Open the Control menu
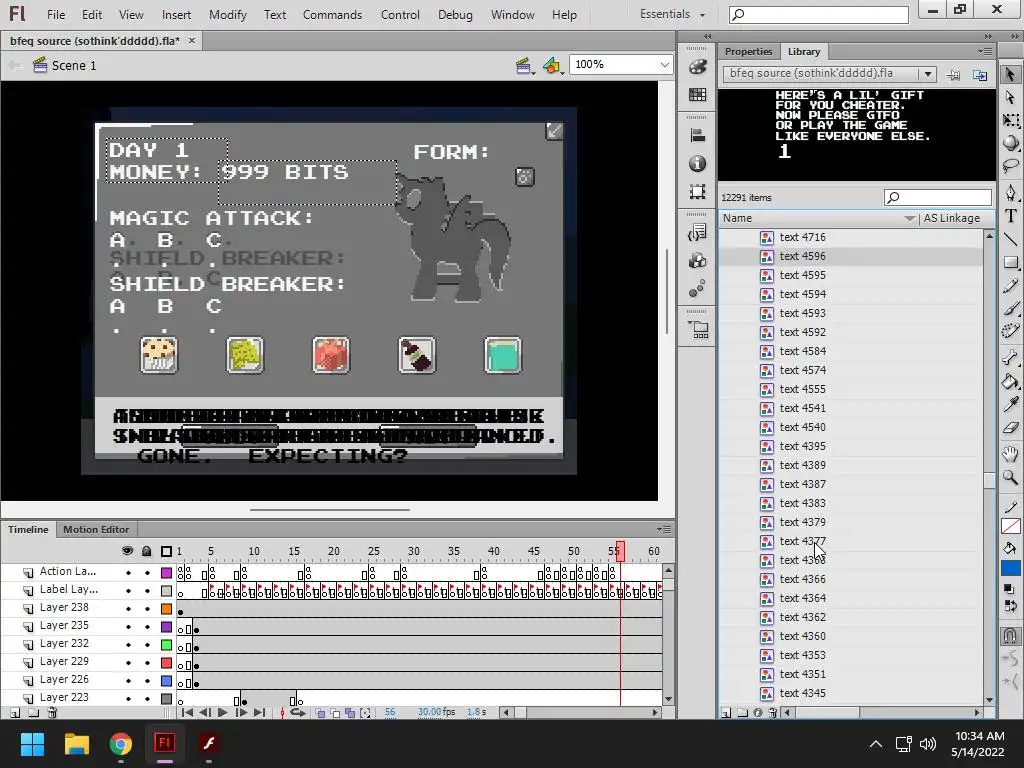The width and height of the screenshot is (1024, 768). click(400, 14)
